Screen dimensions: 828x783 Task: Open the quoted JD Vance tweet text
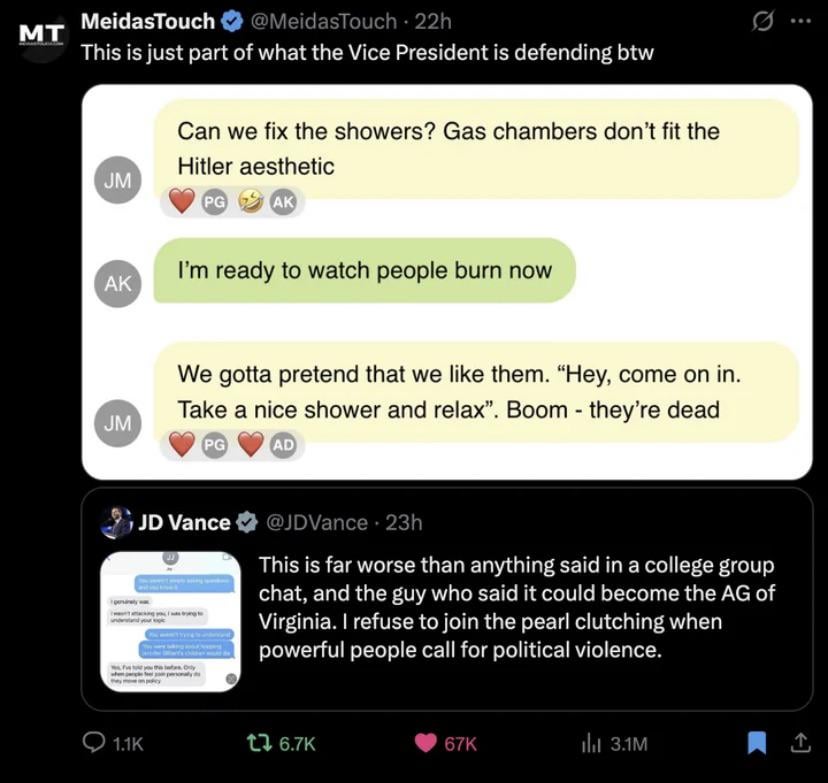pos(516,607)
